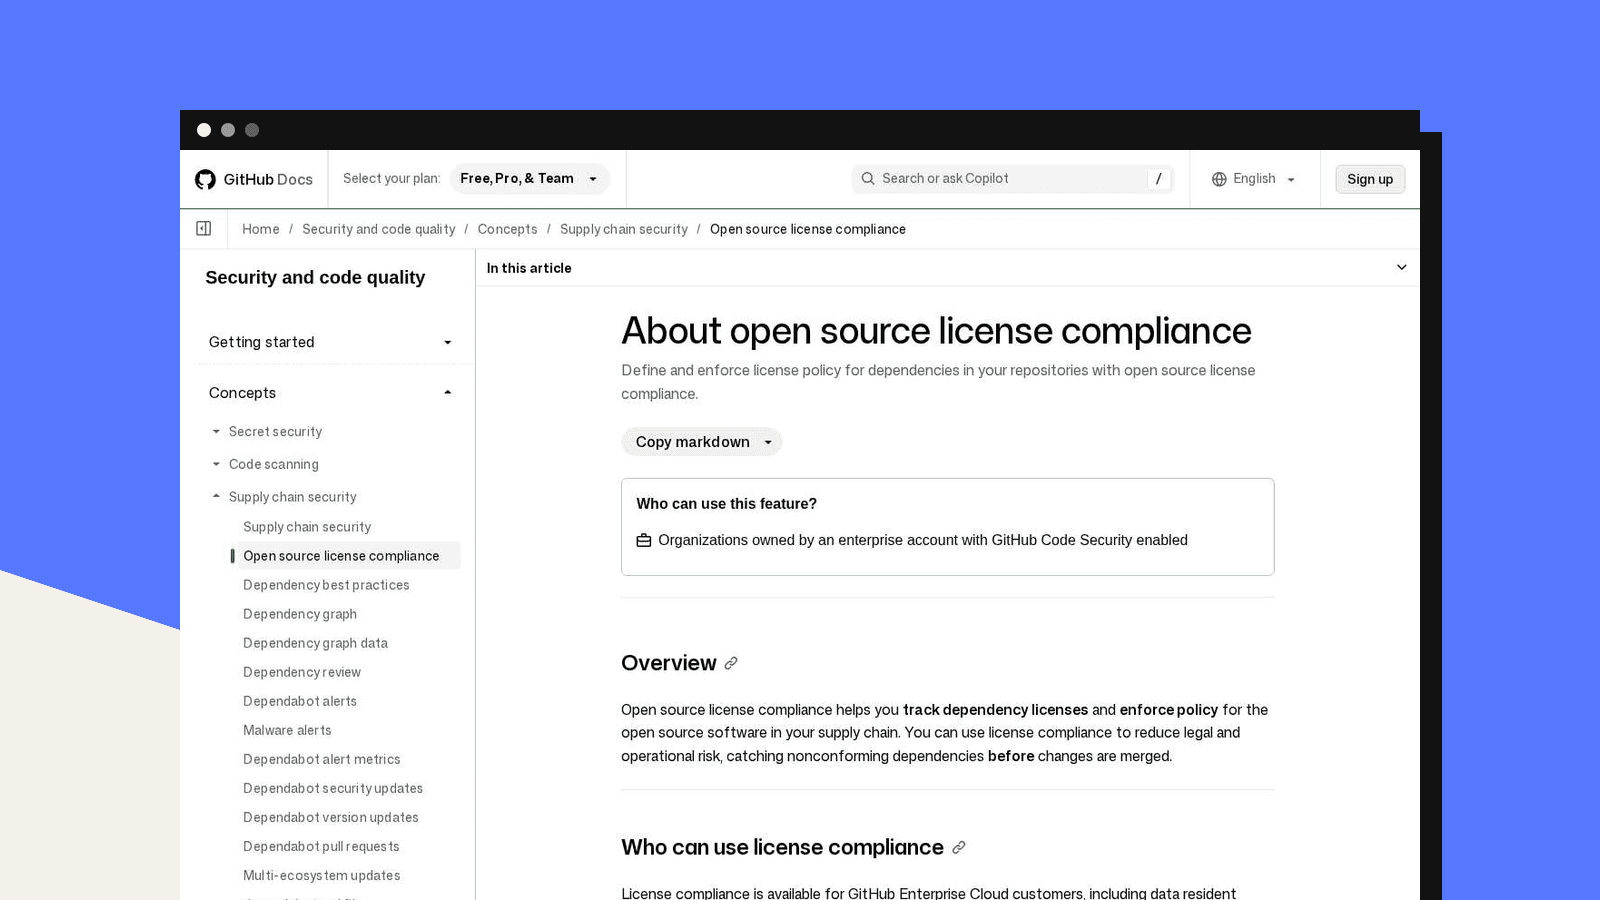Open the Copy markdown dropdown arrow
The height and width of the screenshot is (900, 1600).
[x=768, y=442]
